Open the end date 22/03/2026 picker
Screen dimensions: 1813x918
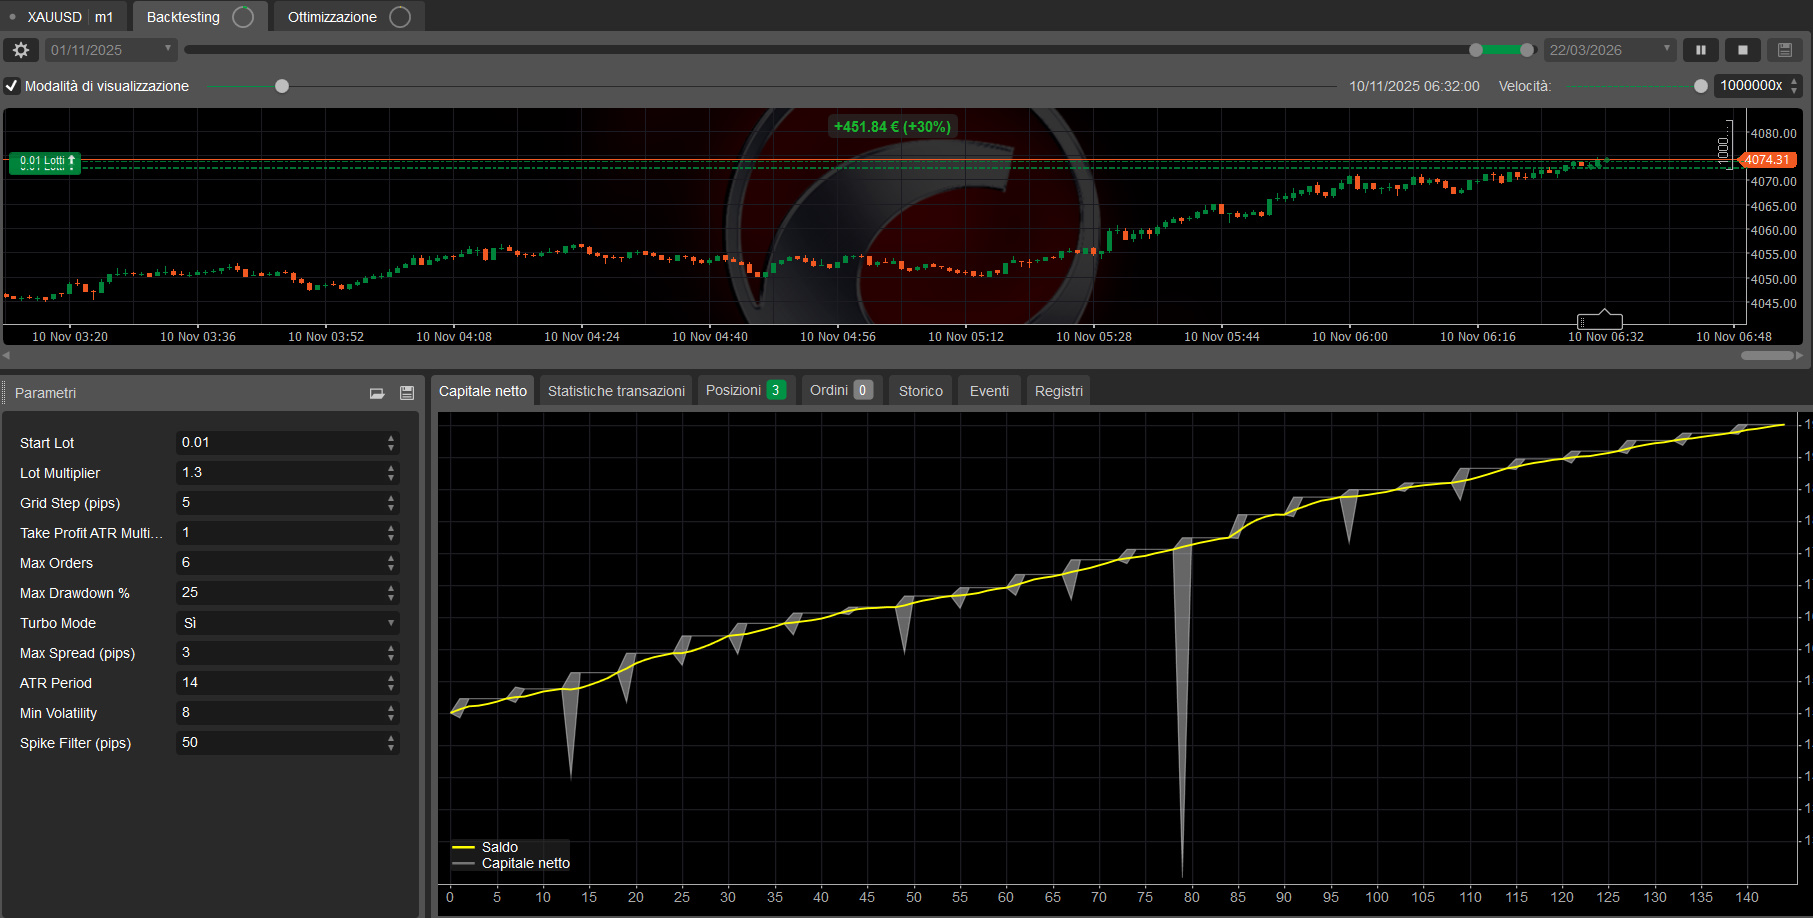click(x=1609, y=50)
